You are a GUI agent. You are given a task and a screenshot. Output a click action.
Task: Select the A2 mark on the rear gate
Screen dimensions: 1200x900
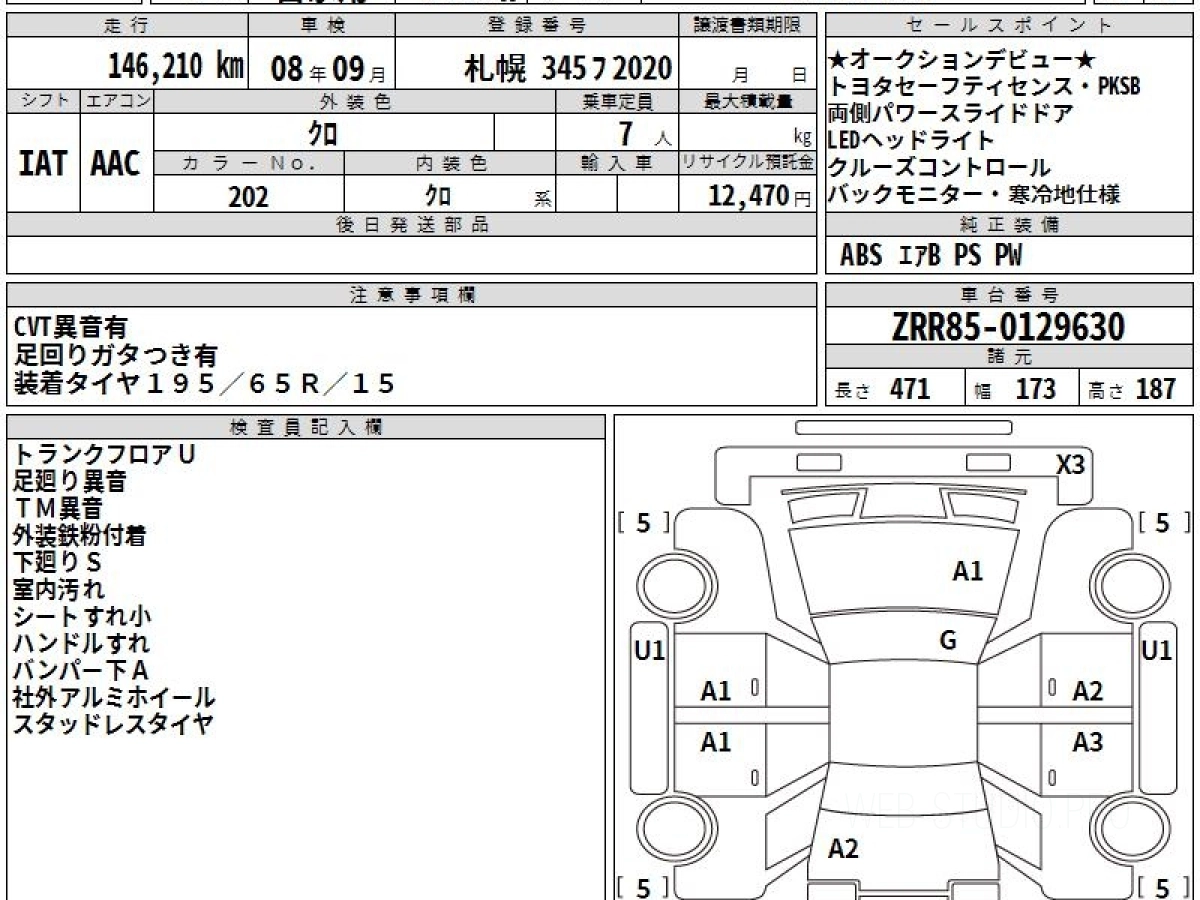[843, 849]
